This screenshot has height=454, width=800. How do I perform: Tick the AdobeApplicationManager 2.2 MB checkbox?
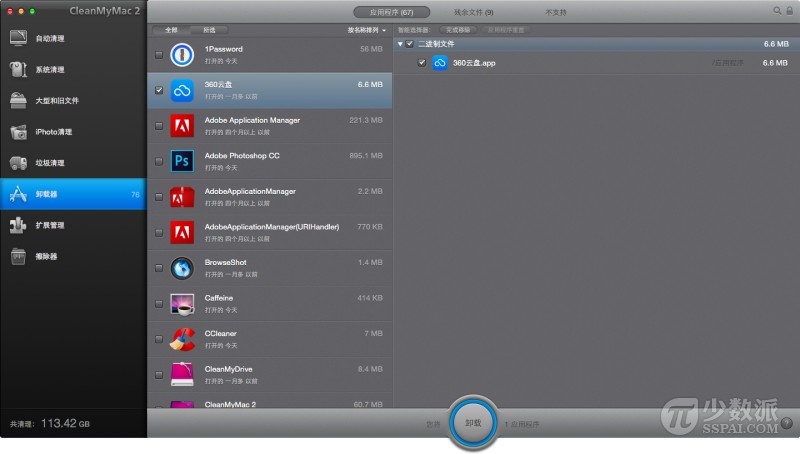click(159, 197)
